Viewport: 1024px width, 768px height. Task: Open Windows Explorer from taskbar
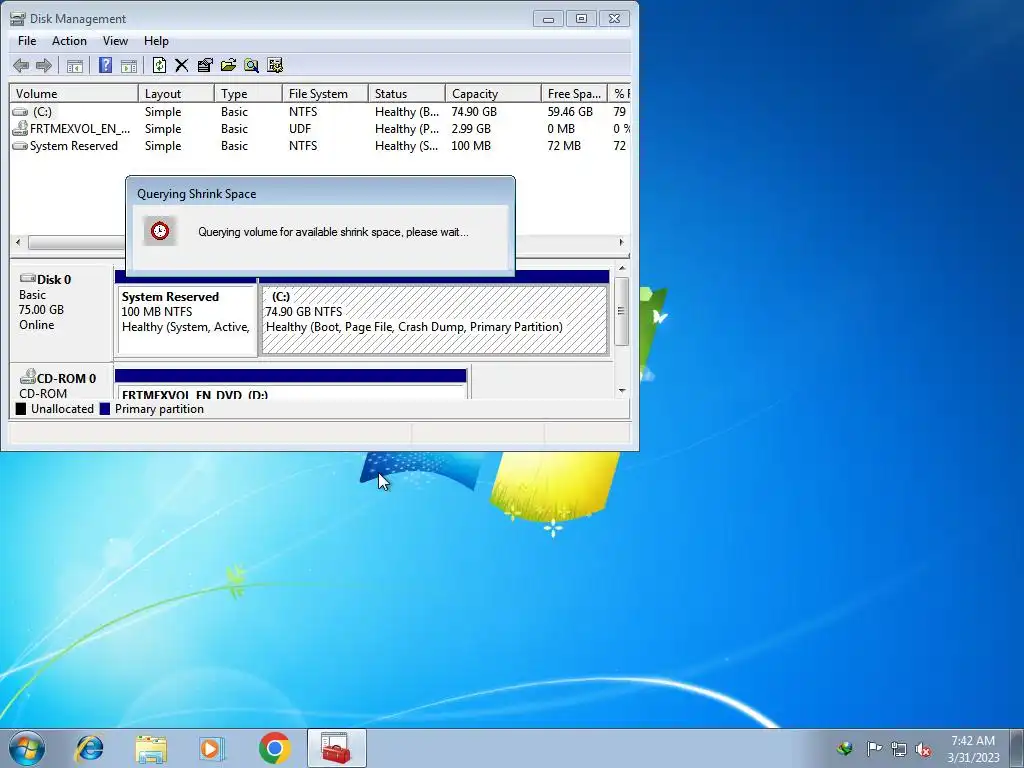pos(151,748)
